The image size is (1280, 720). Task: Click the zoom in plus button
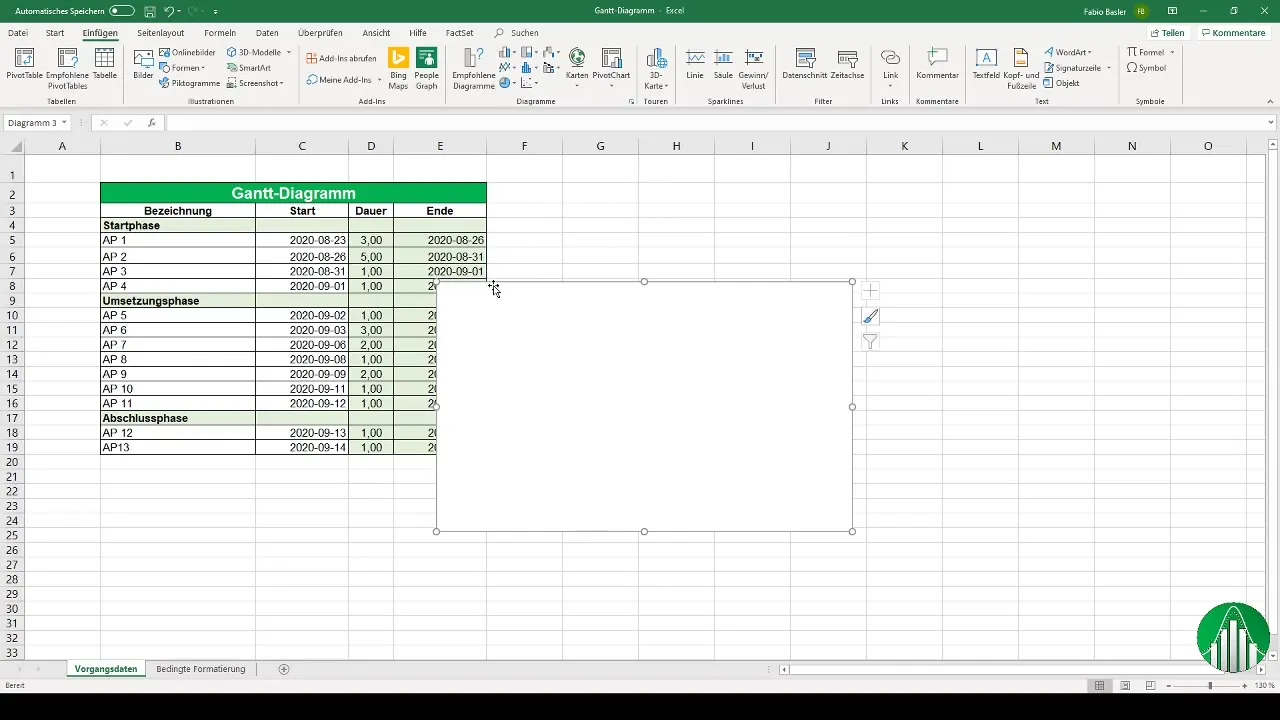tap(1244, 685)
